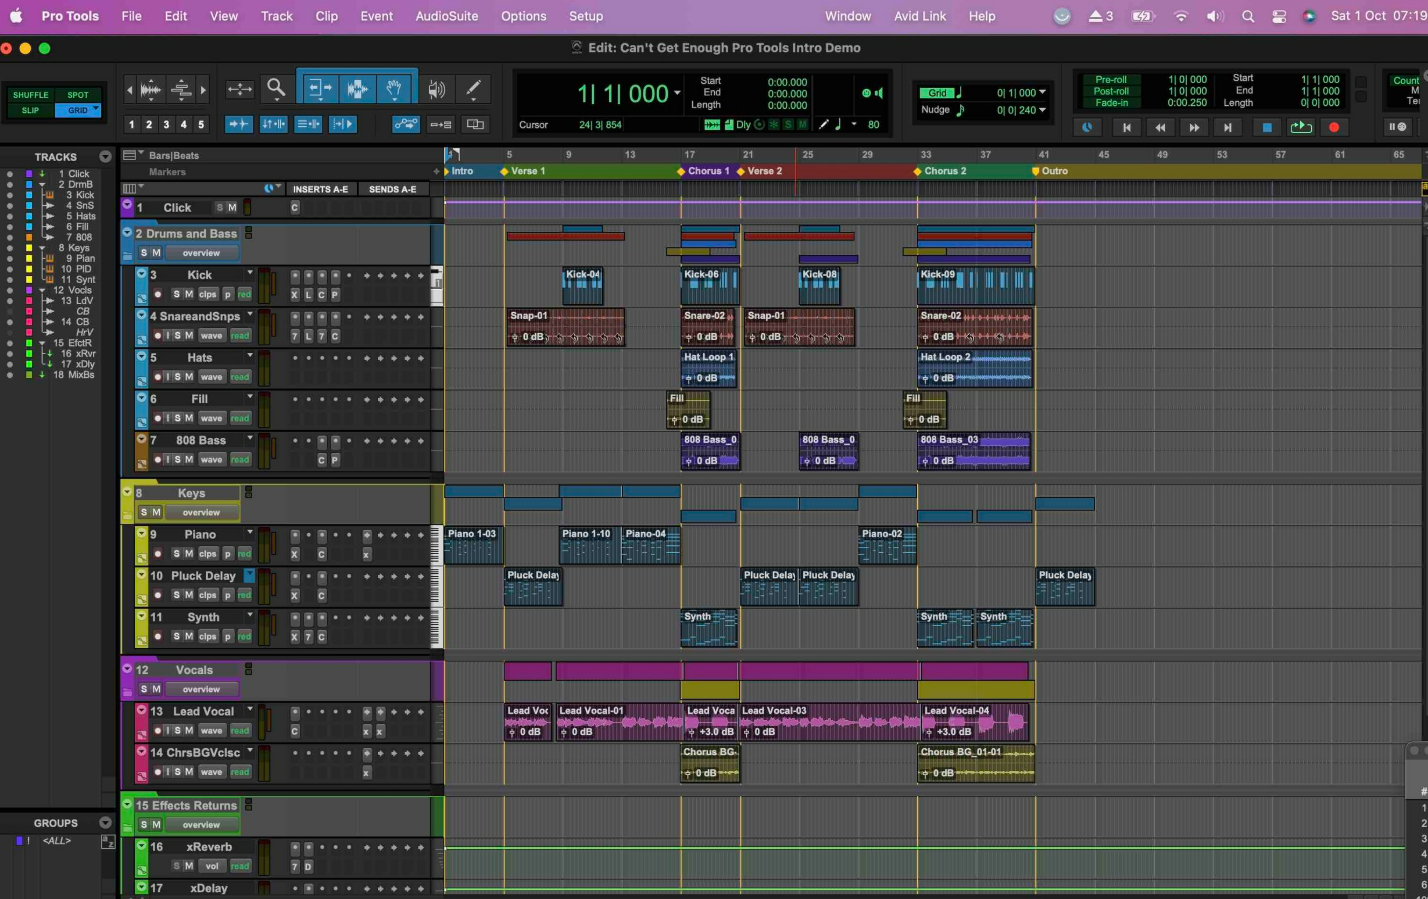This screenshot has width=1428, height=899.
Task: Toggle Insertion Follows Playback button
Action: 343,124
